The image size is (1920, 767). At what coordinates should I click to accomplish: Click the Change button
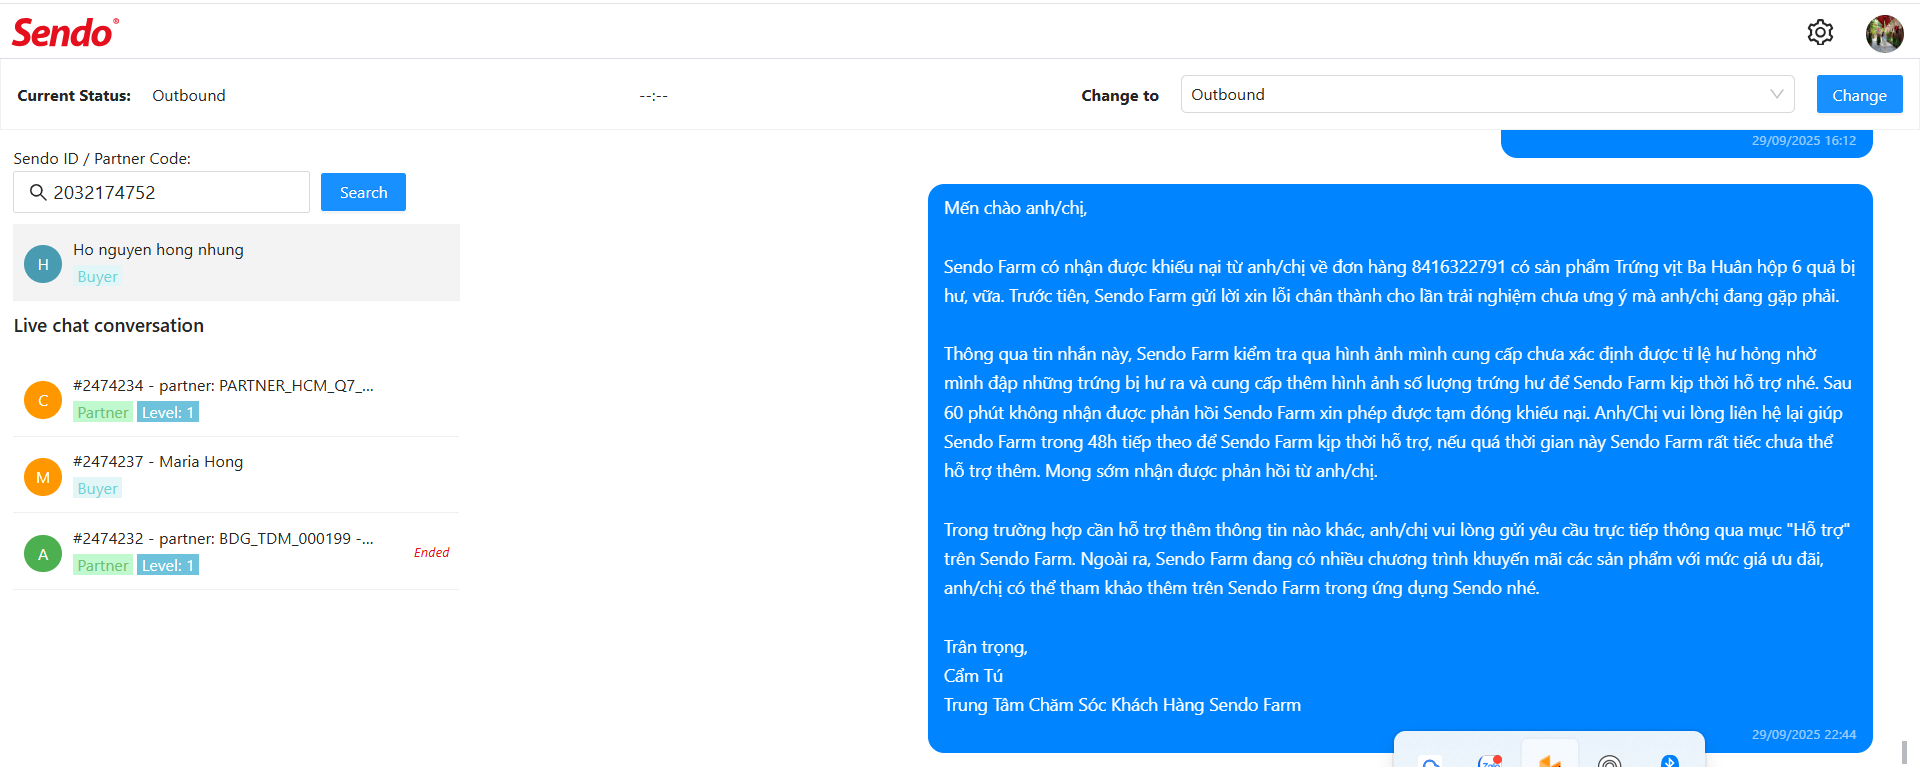point(1859,95)
